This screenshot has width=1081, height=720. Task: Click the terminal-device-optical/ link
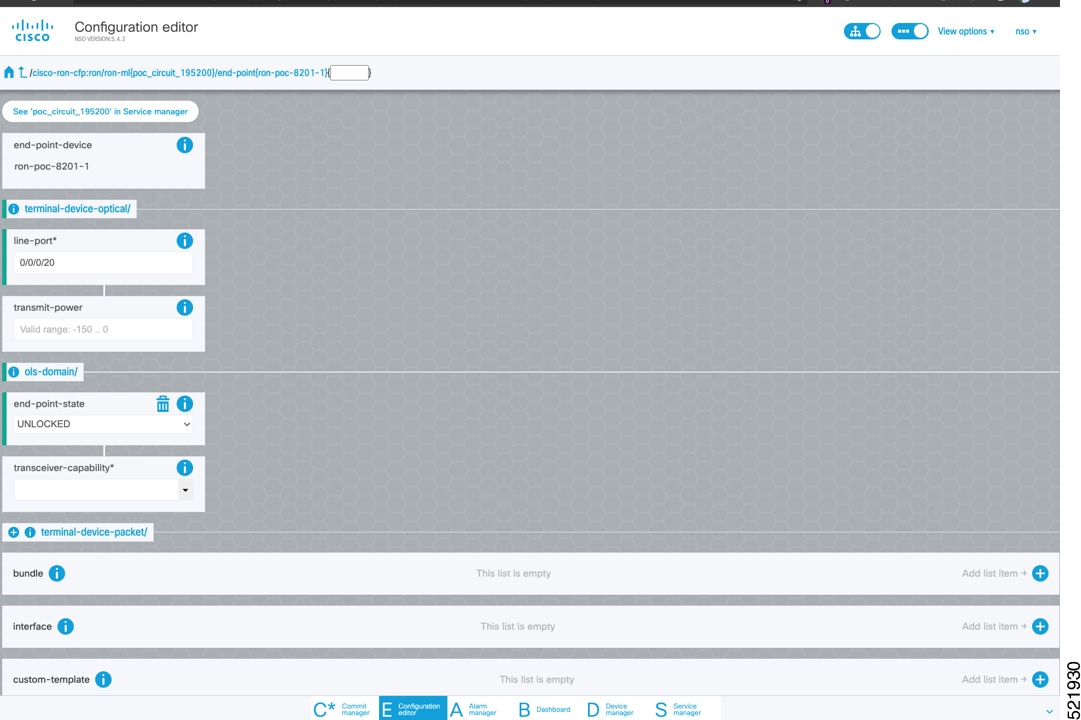(x=77, y=209)
